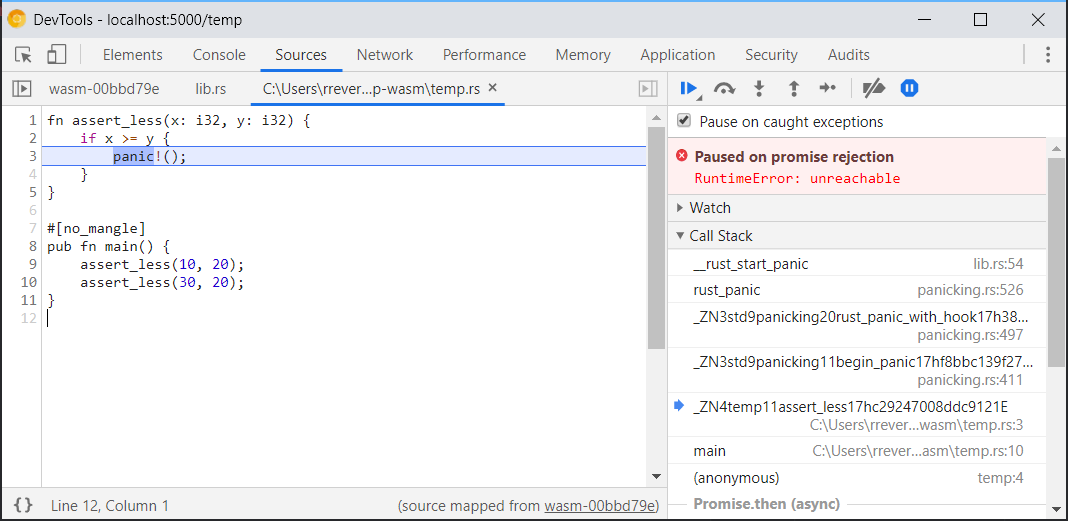The height and width of the screenshot is (521, 1068).
Task: Select the inspect element picker icon
Action: coord(23,55)
